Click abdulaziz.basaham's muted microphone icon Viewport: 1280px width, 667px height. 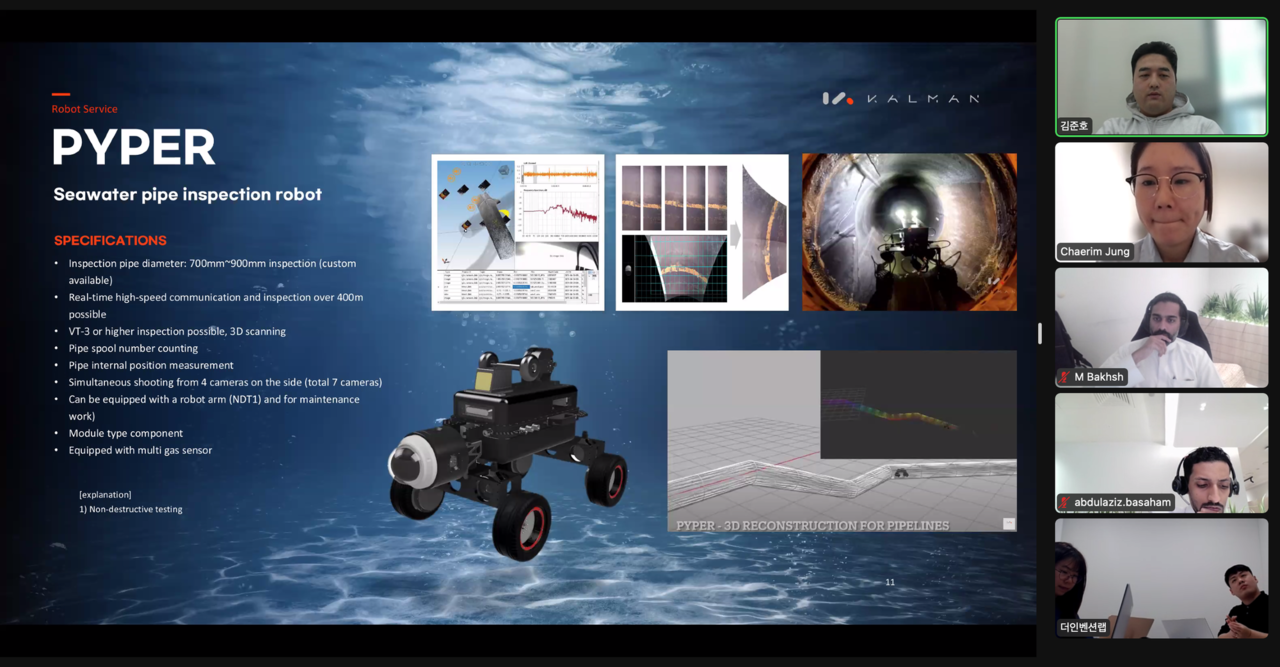pyautogui.click(x=1066, y=502)
